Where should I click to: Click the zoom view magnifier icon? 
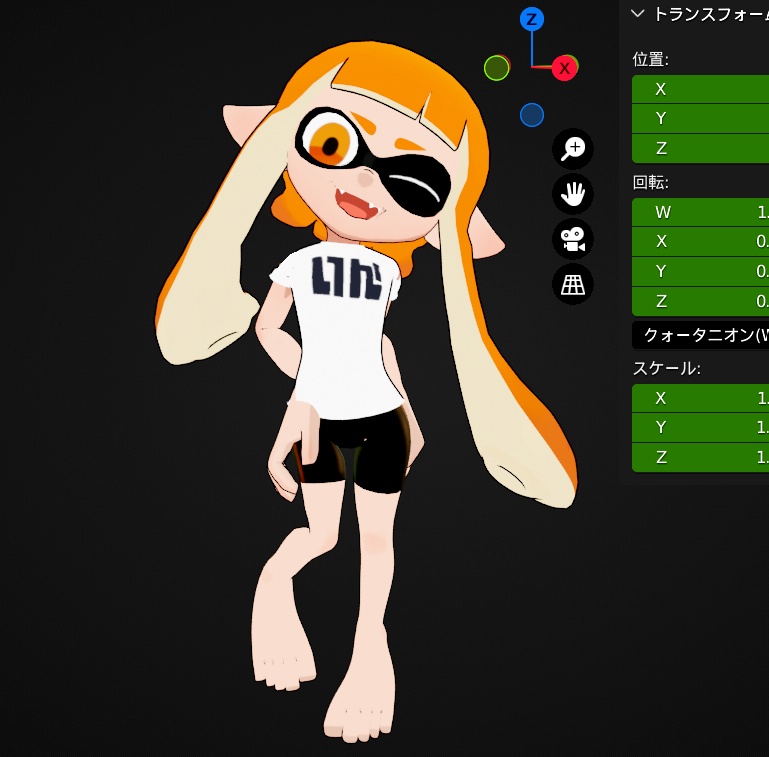pyautogui.click(x=573, y=149)
